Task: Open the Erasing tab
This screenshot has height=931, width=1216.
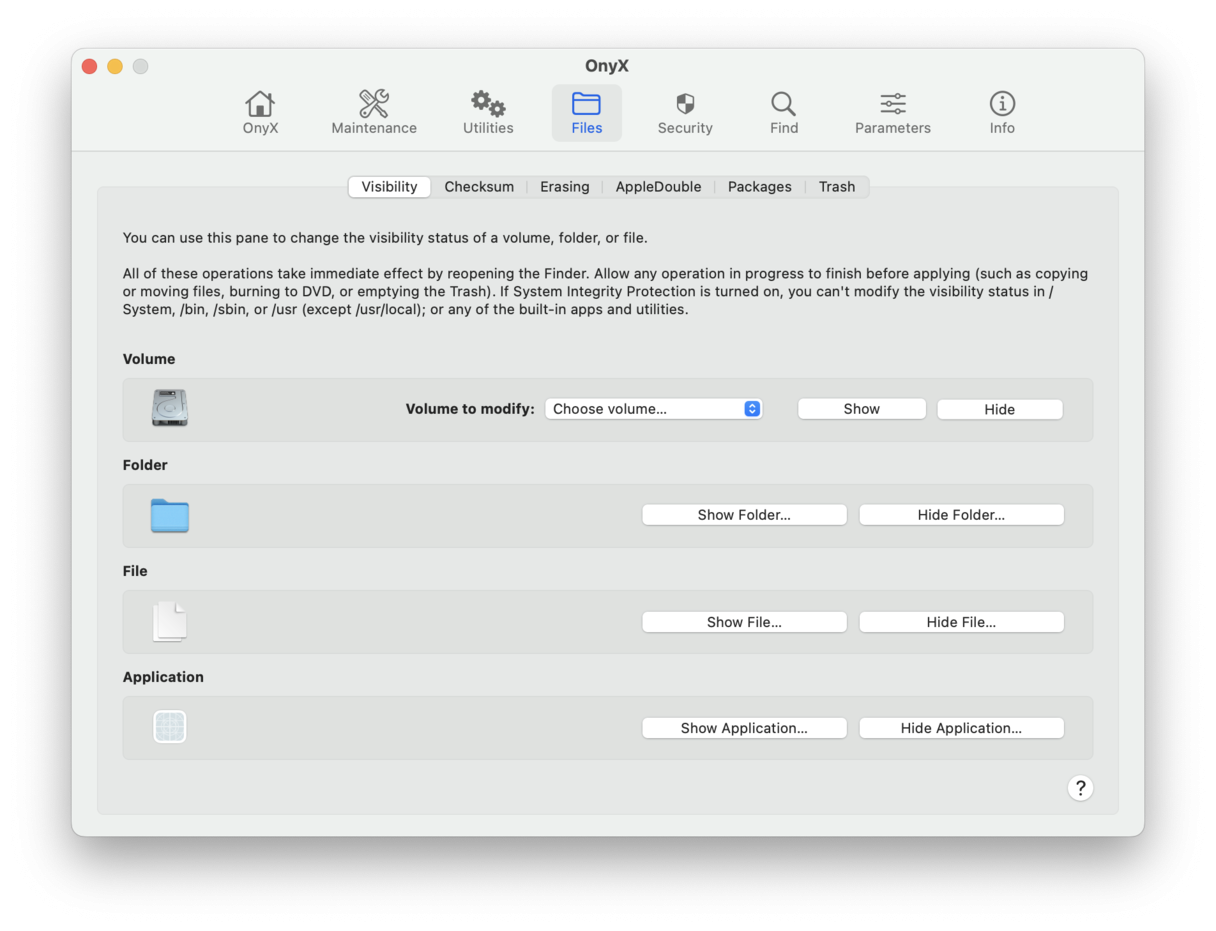Action: point(564,186)
